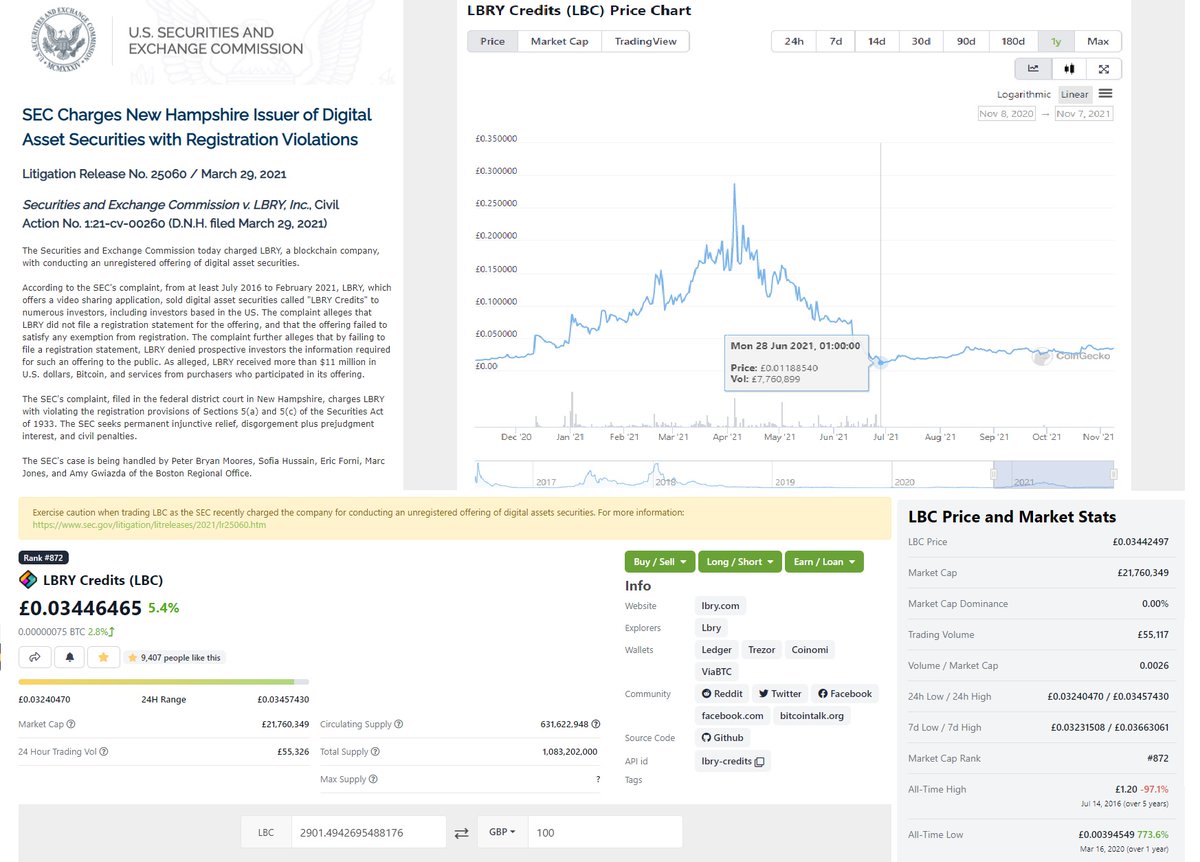Open the Trezor wallet link
Image resolution: width=1200 pixels, height=862 pixels.
[762, 650]
